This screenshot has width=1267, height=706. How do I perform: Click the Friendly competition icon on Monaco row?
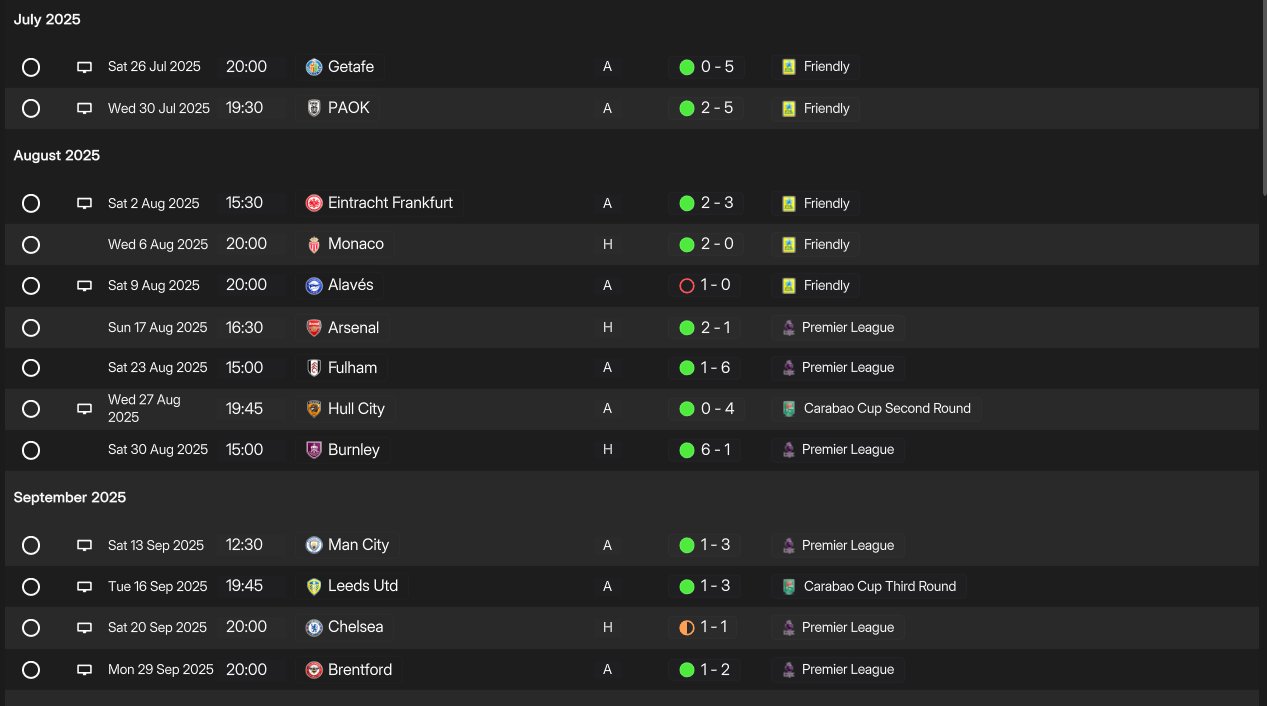coord(789,244)
